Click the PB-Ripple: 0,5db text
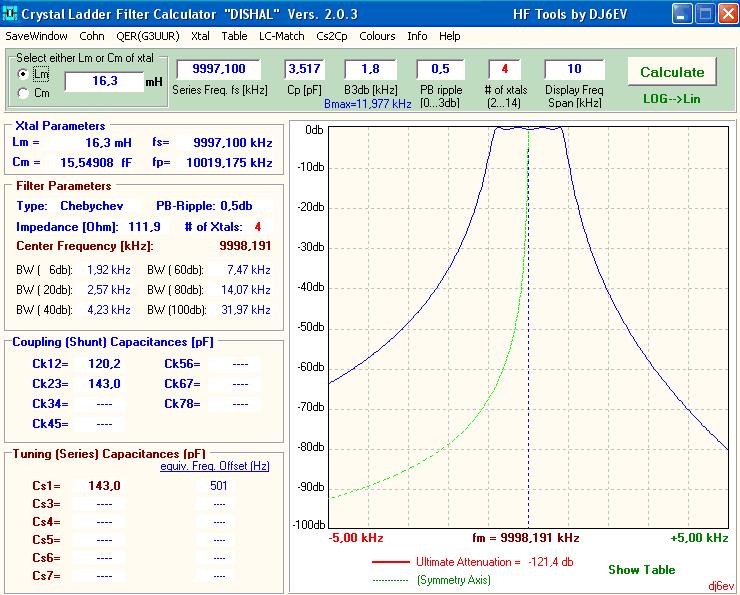740x595 pixels. point(204,206)
